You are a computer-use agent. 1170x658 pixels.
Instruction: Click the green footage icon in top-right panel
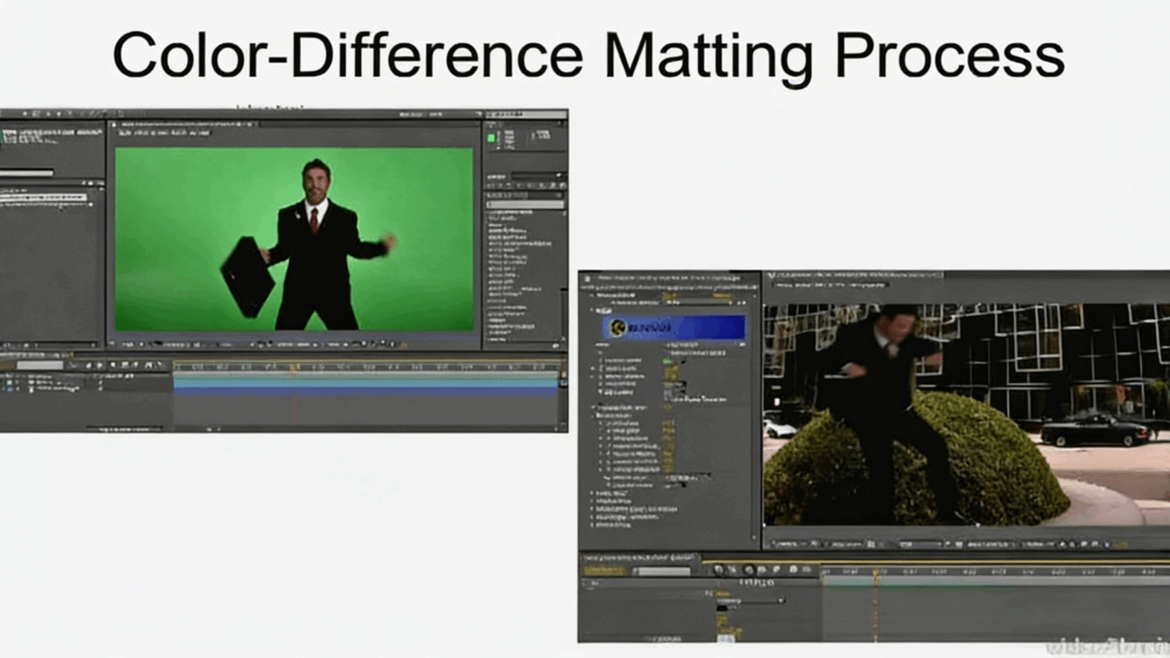tap(492, 138)
